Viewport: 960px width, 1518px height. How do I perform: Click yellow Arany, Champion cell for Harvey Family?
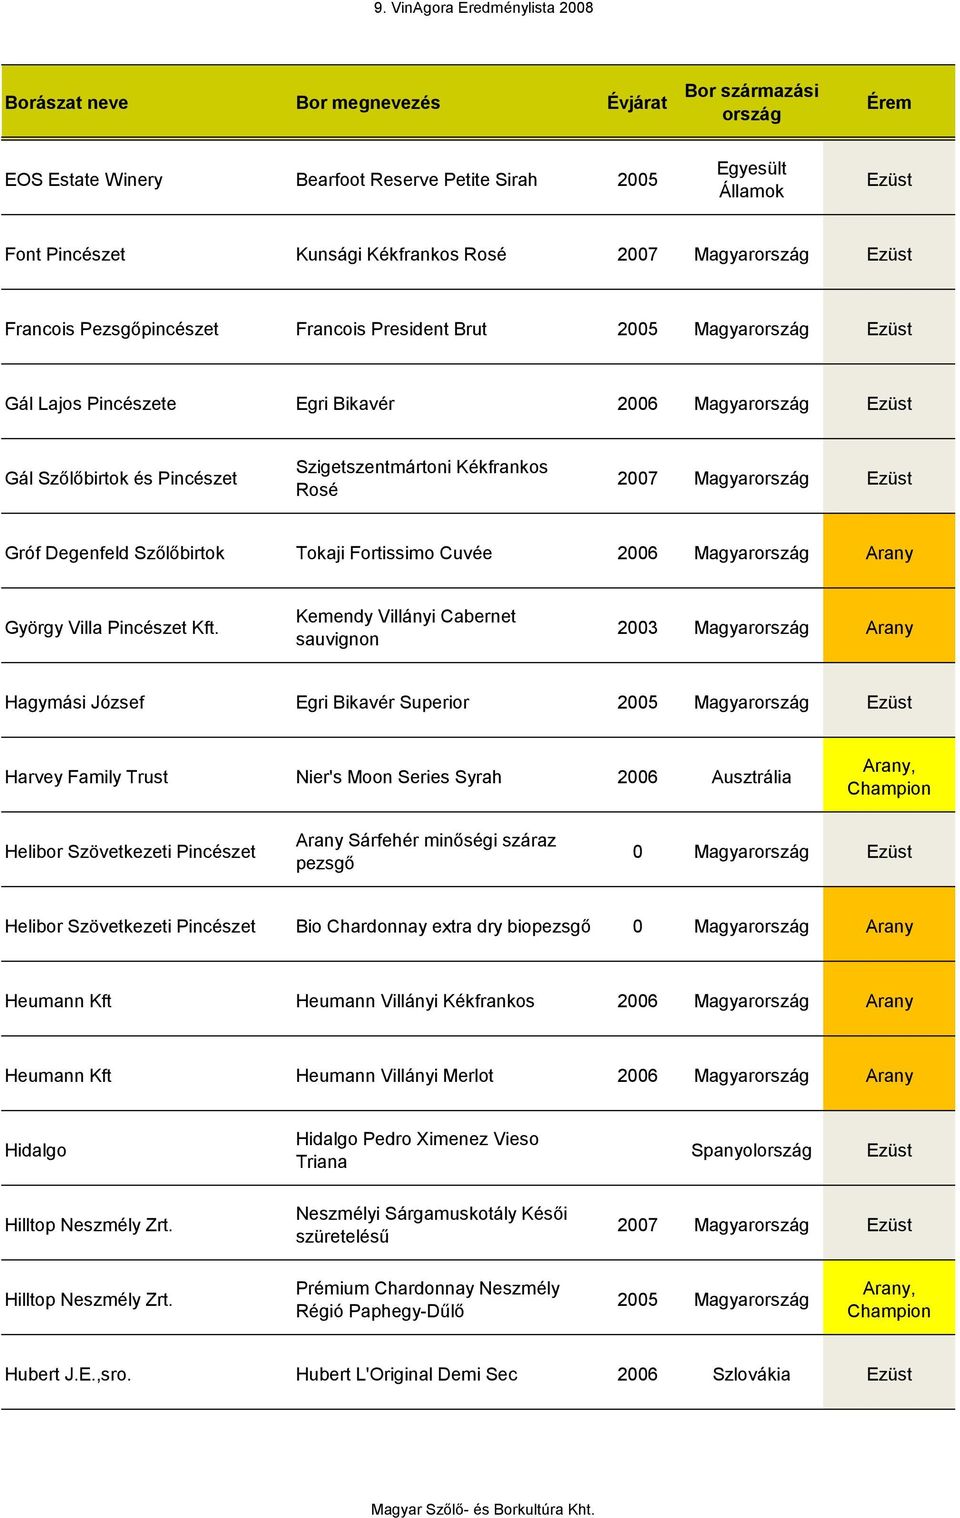(x=888, y=776)
